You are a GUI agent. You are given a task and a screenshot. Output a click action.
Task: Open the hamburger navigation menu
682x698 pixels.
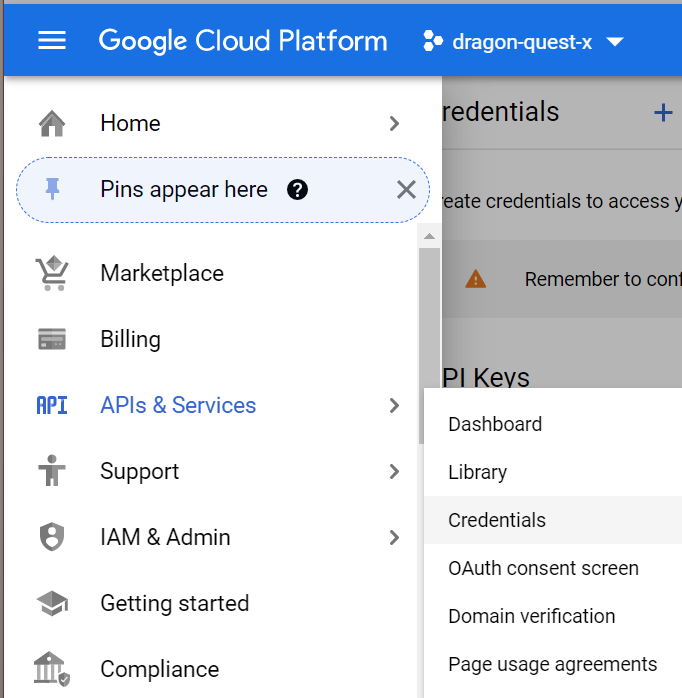pyautogui.click(x=52, y=41)
